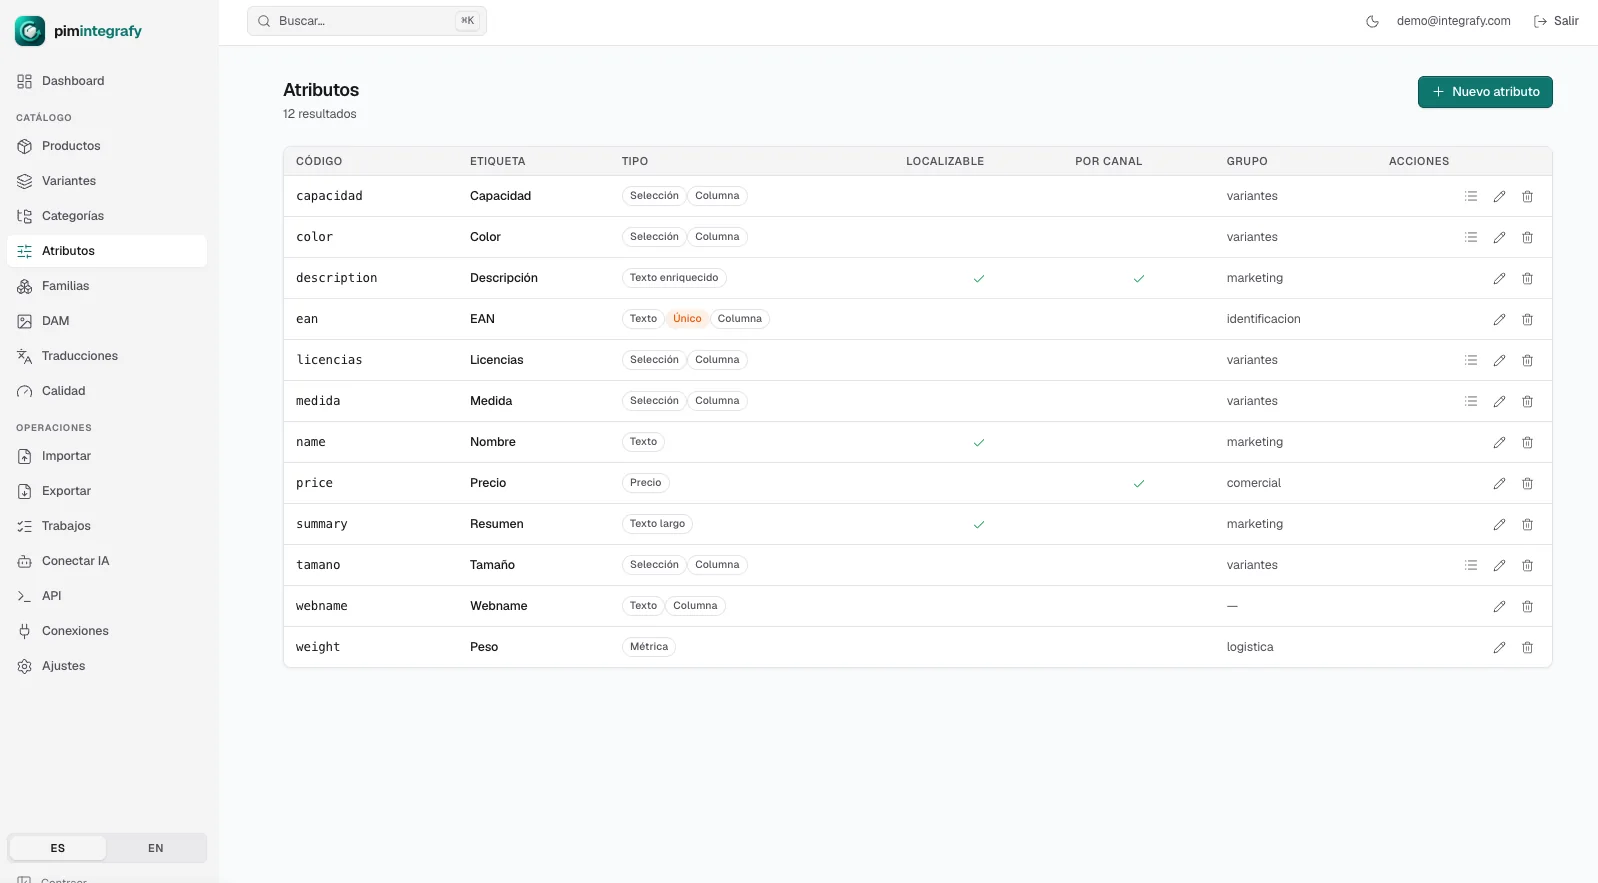This screenshot has width=1598, height=883.
Task: Click the 'Texto enriquecido' type badge
Action: pos(674,278)
